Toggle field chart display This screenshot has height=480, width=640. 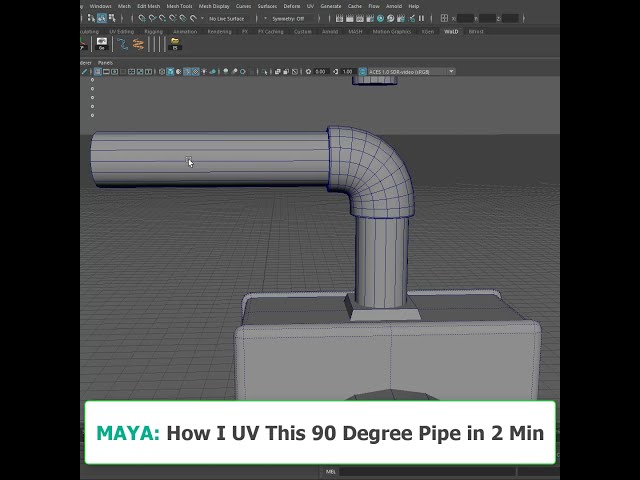pyautogui.click(x=131, y=72)
